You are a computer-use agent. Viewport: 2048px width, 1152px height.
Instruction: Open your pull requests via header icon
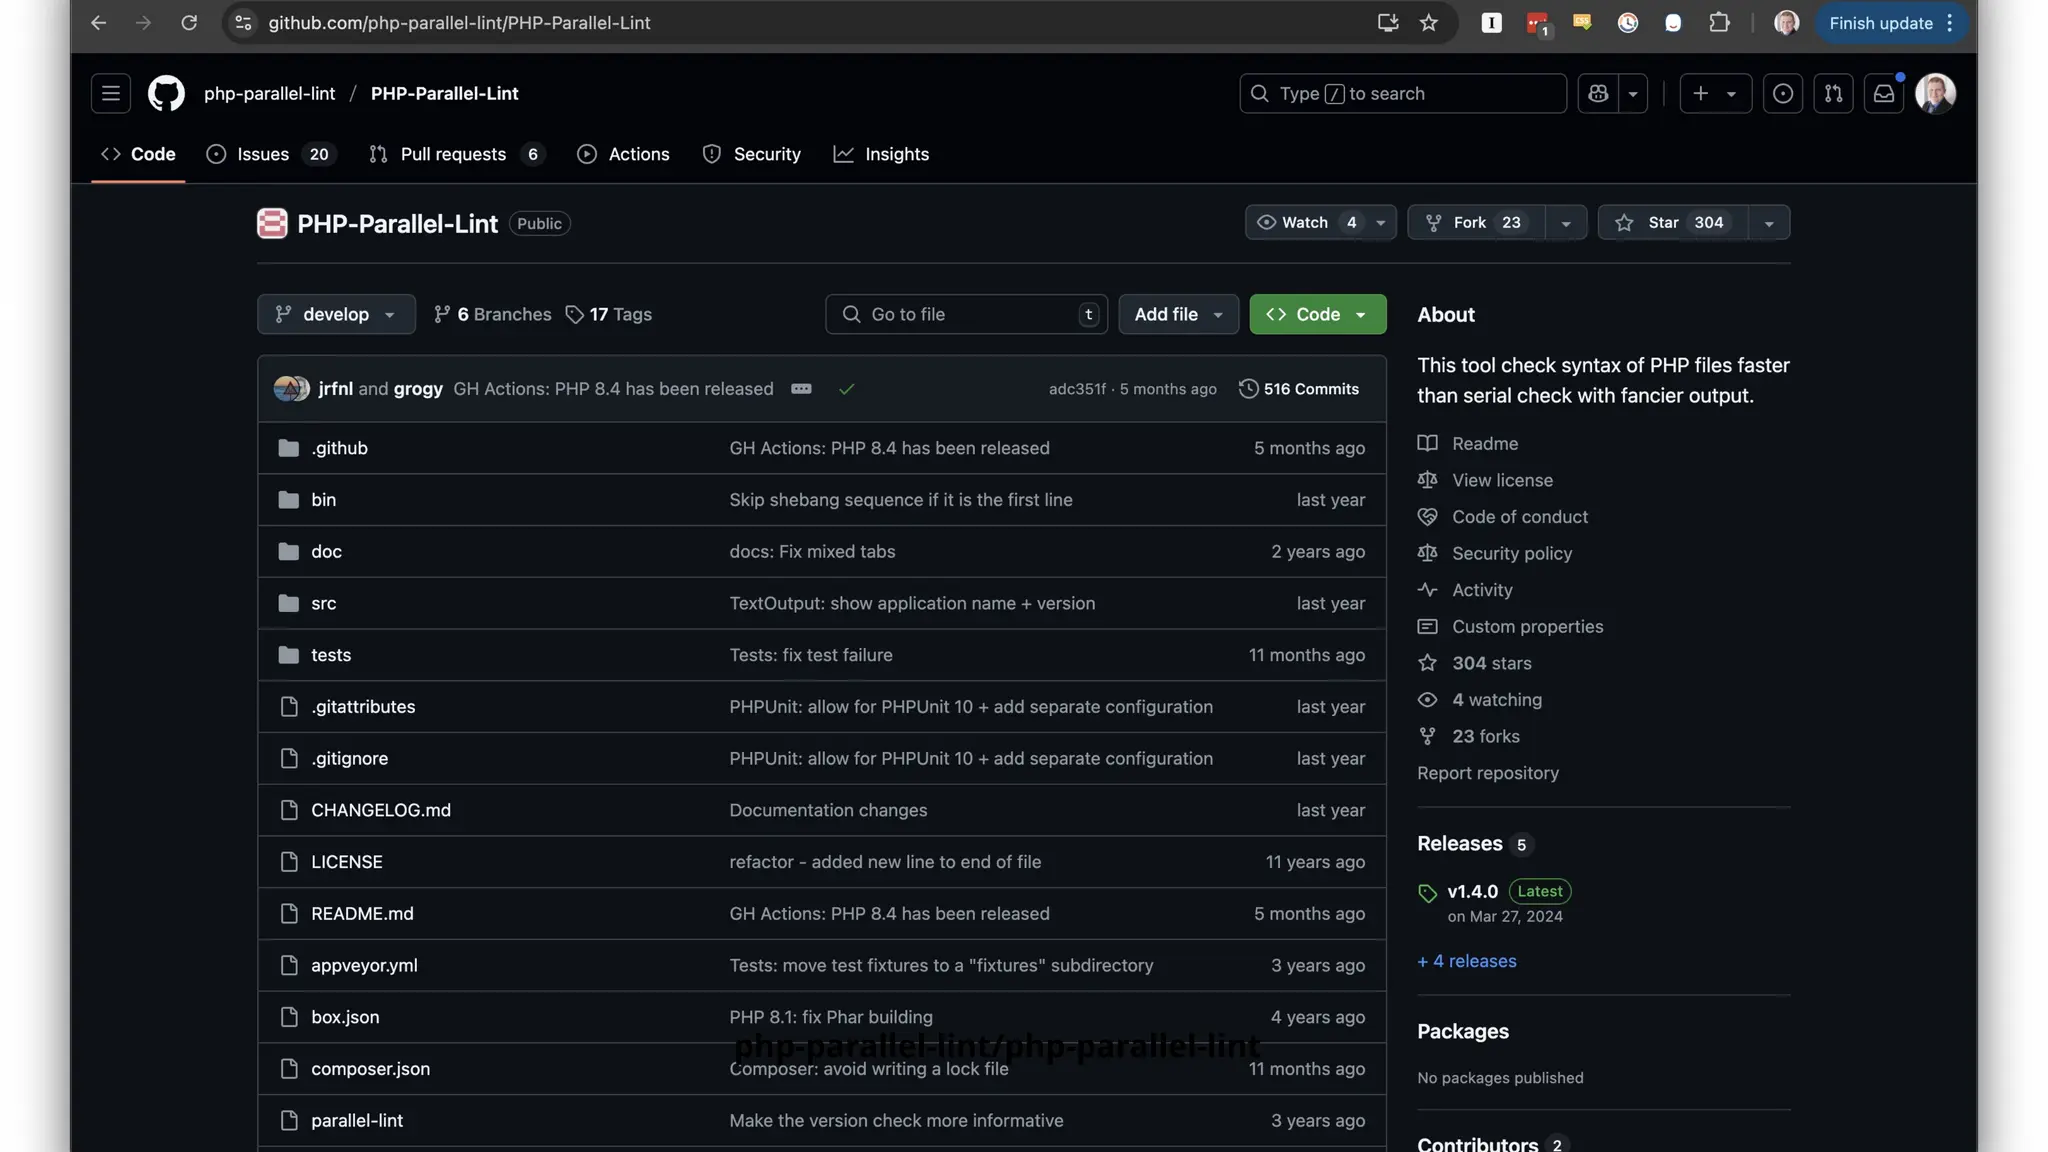coord(1833,93)
